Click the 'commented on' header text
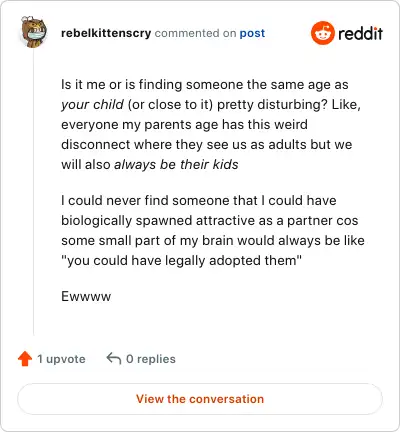This screenshot has width=400, height=432. 195,33
